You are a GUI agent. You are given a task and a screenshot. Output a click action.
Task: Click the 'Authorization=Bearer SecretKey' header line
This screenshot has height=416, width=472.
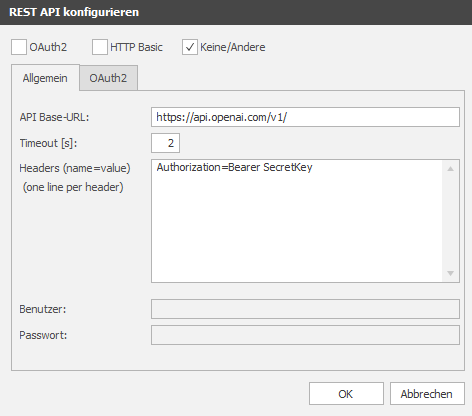point(234,167)
